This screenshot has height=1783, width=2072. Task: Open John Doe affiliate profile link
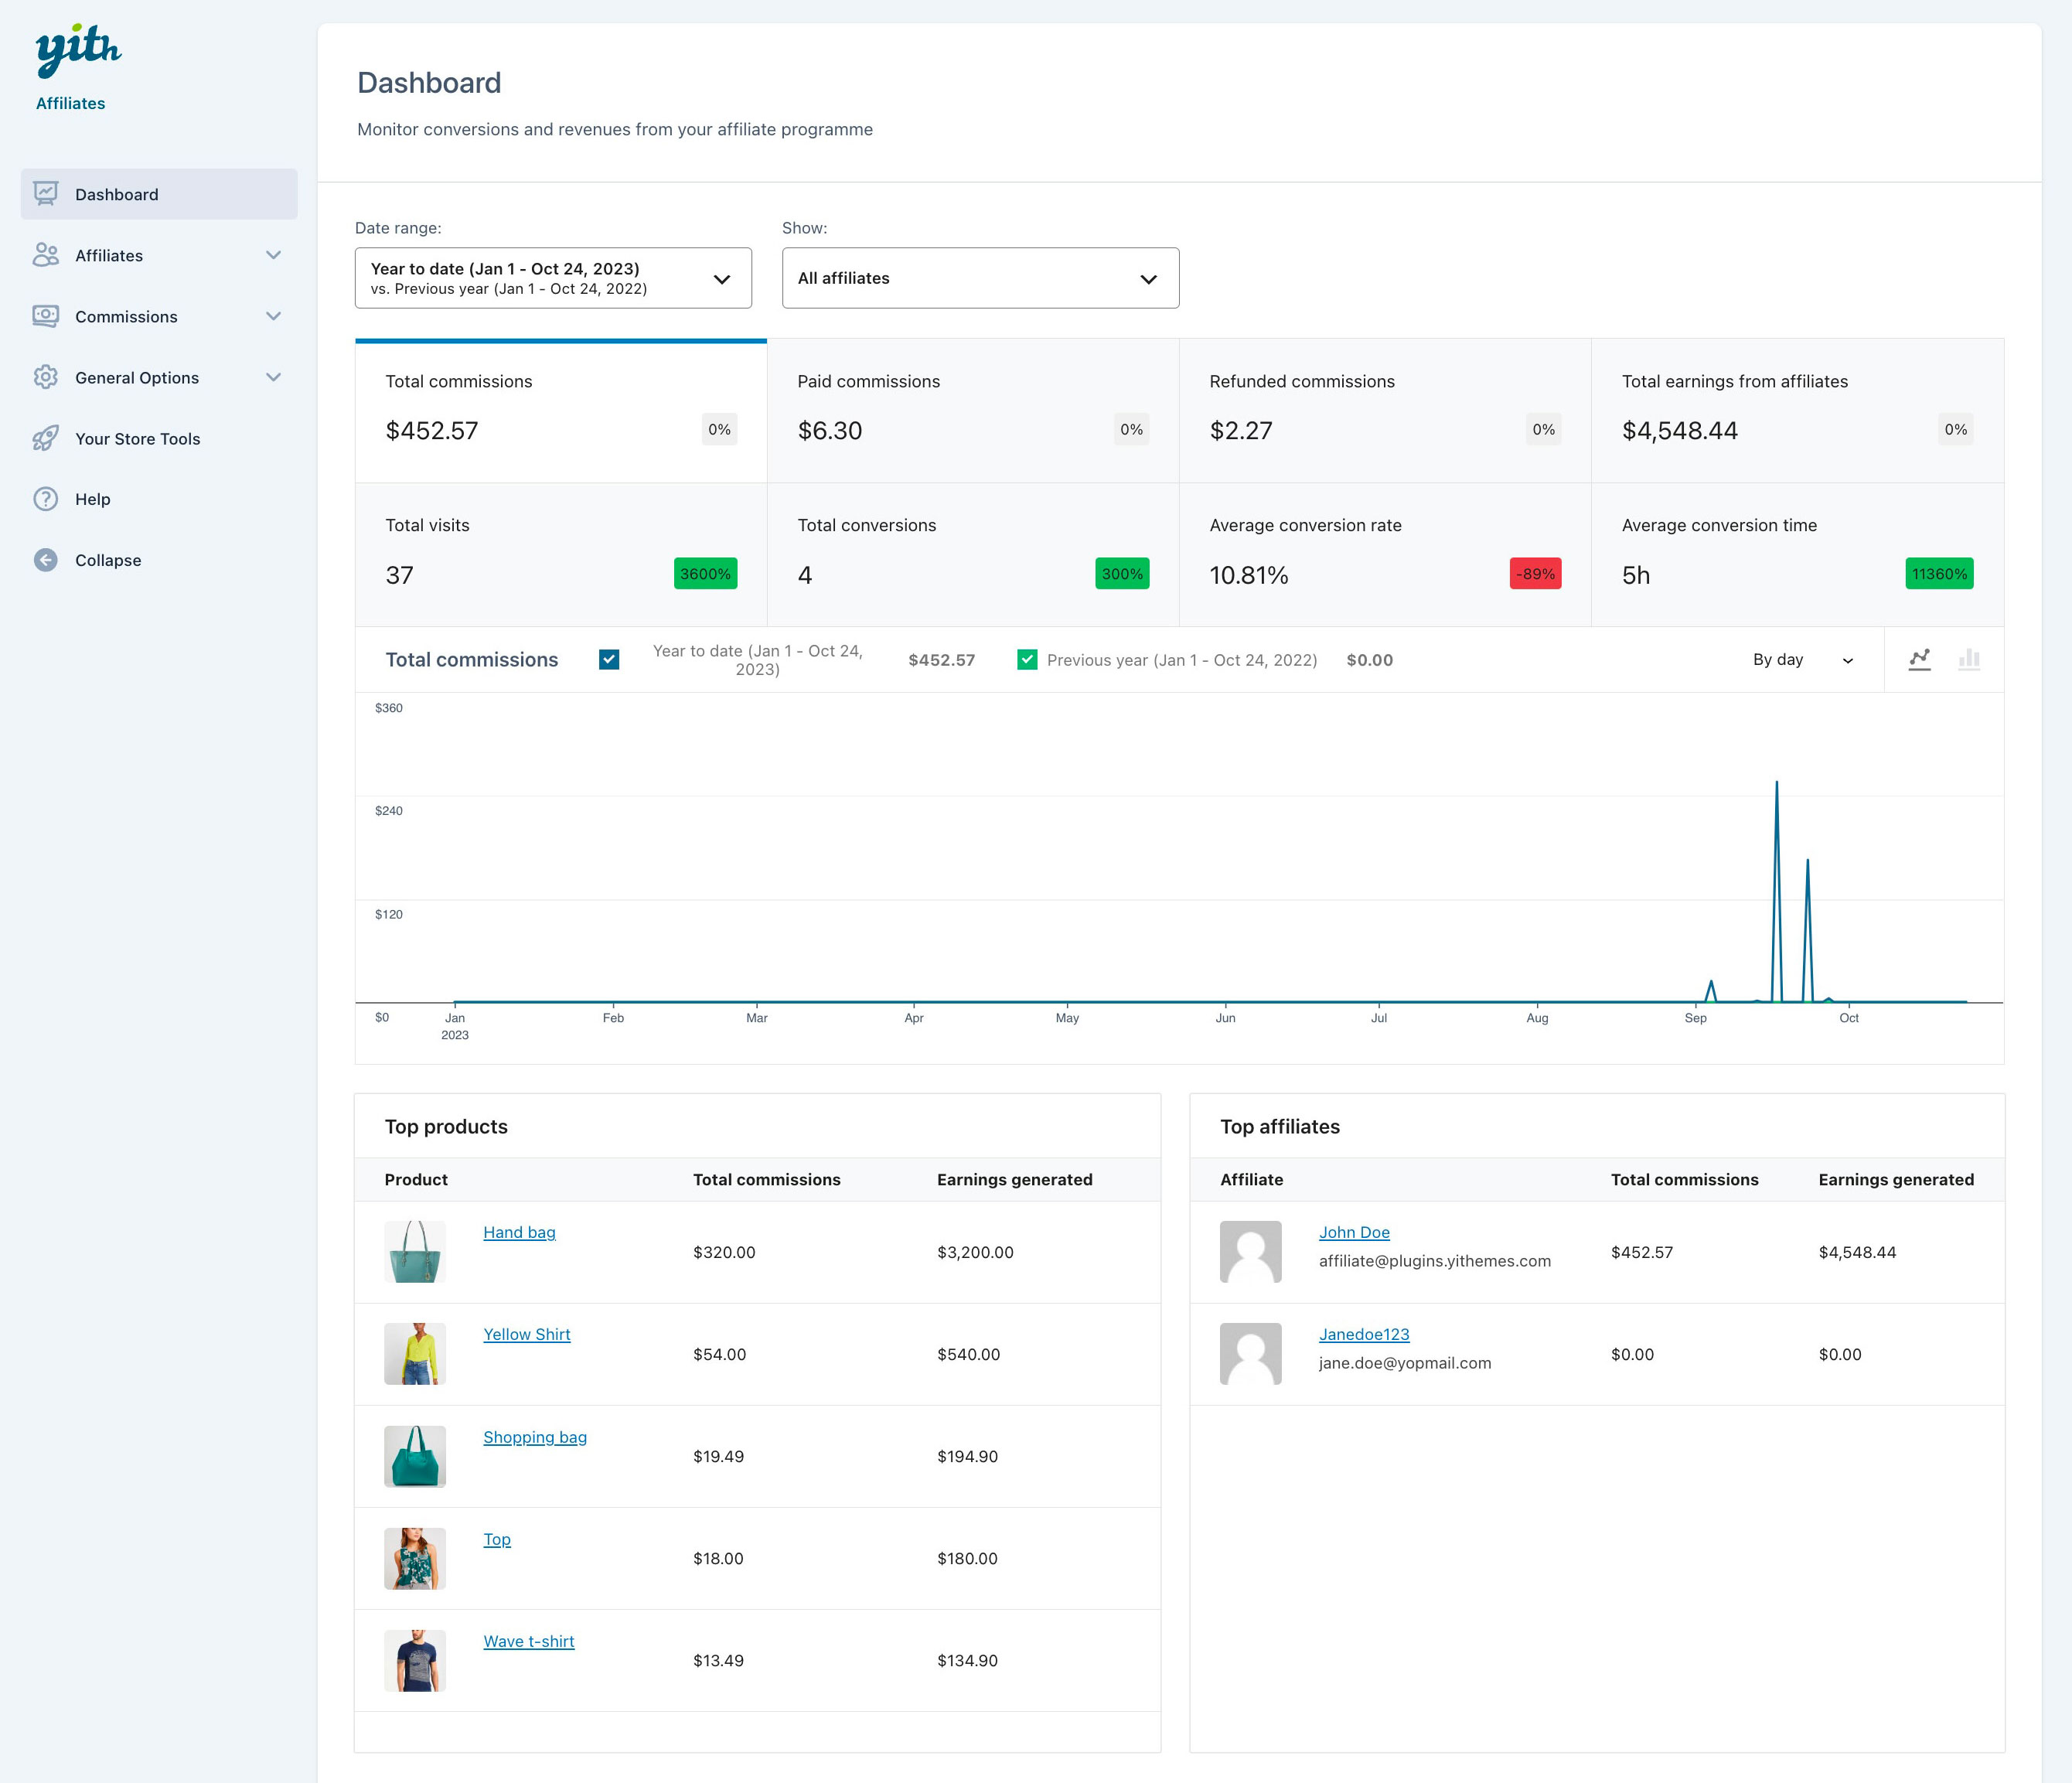(x=1353, y=1232)
